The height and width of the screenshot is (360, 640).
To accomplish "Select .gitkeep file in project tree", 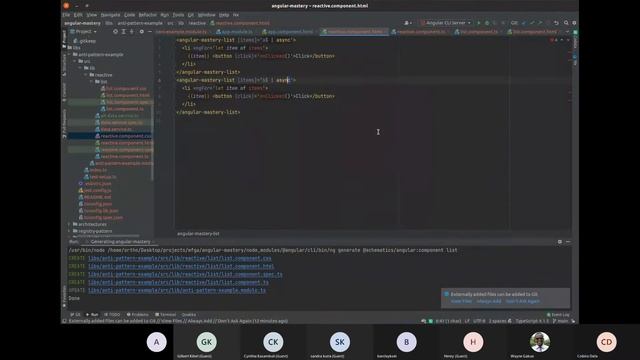I will [x=85, y=41].
